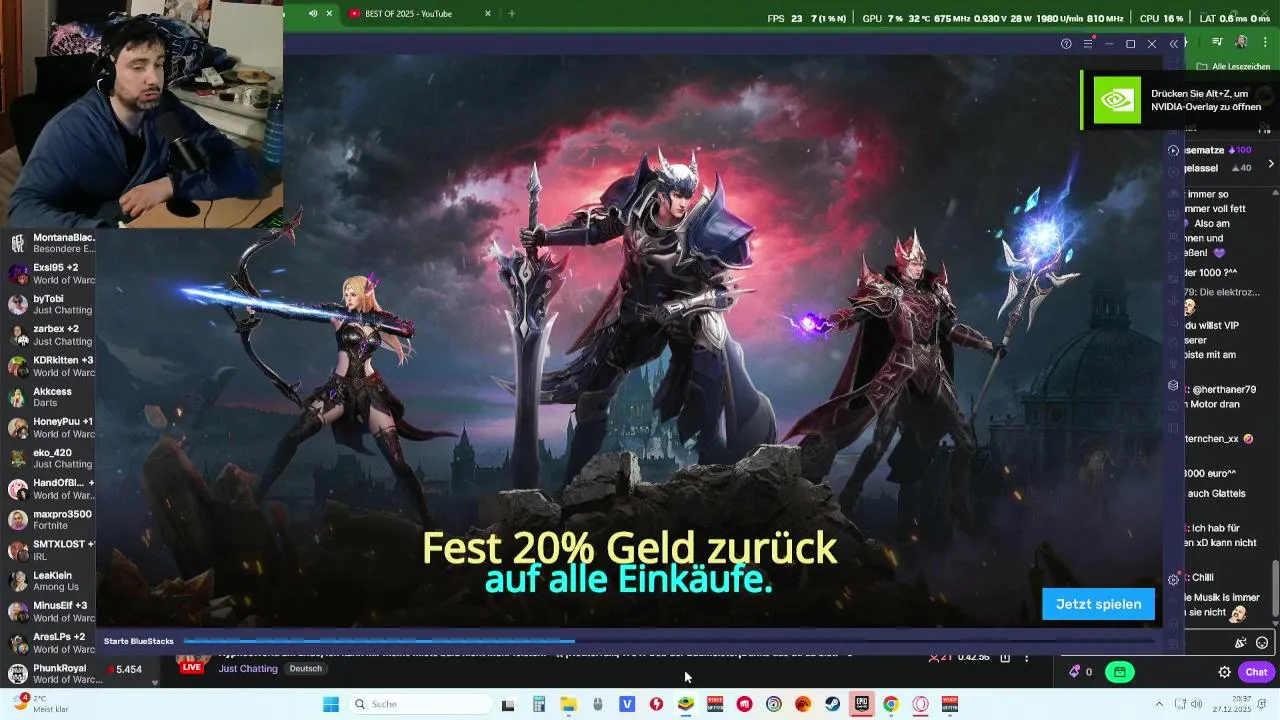This screenshot has height=720, width=1280.
Task: Open volume control in system tray
Action: (x=1197, y=704)
